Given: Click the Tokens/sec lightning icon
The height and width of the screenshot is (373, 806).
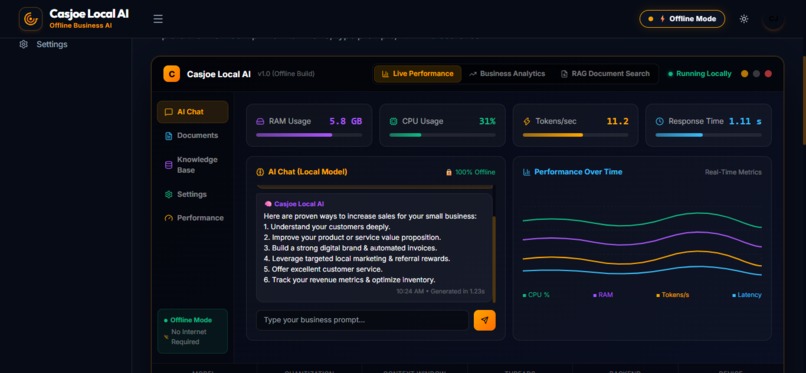Looking at the screenshot, I should coord(526,121).
